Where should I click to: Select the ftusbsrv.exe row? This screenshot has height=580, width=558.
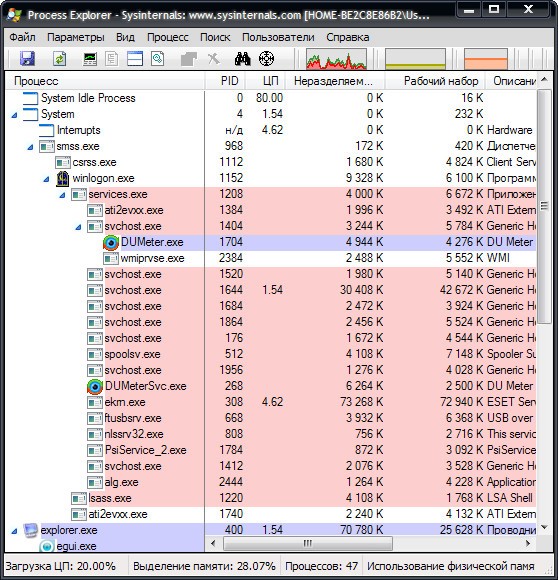[271, 418]
